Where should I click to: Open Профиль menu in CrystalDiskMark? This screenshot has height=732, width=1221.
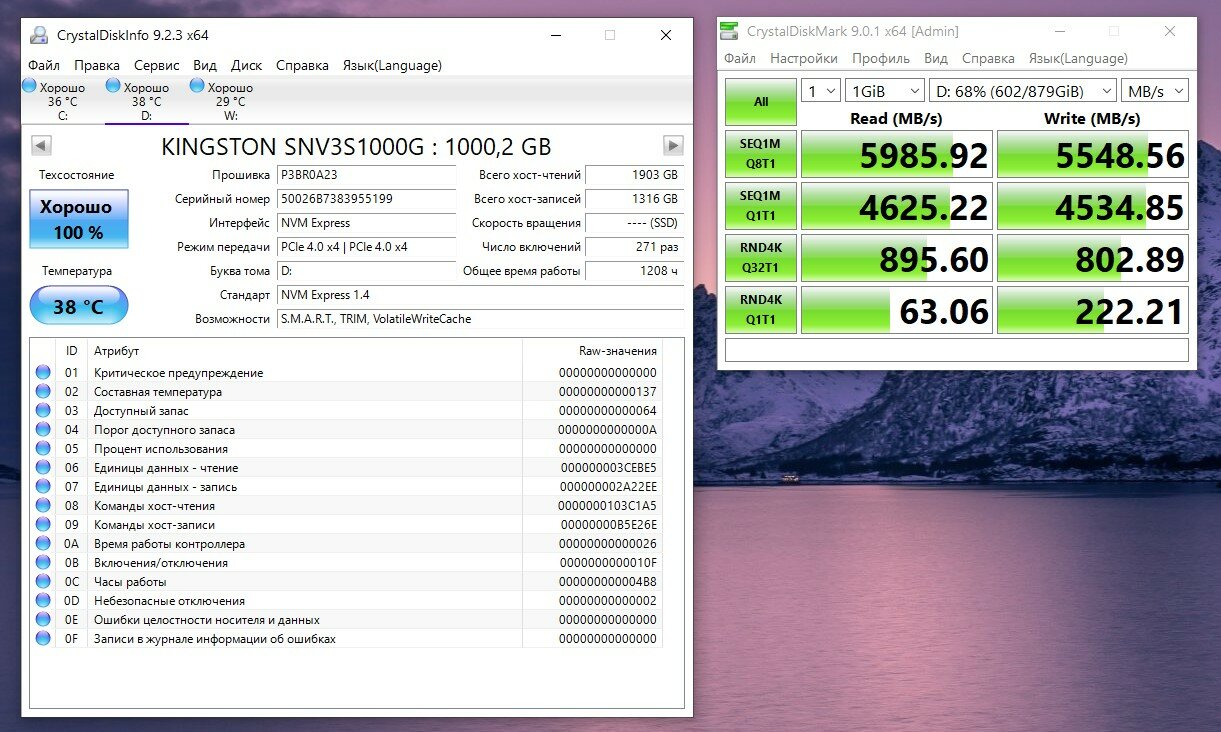pos(881,58)
